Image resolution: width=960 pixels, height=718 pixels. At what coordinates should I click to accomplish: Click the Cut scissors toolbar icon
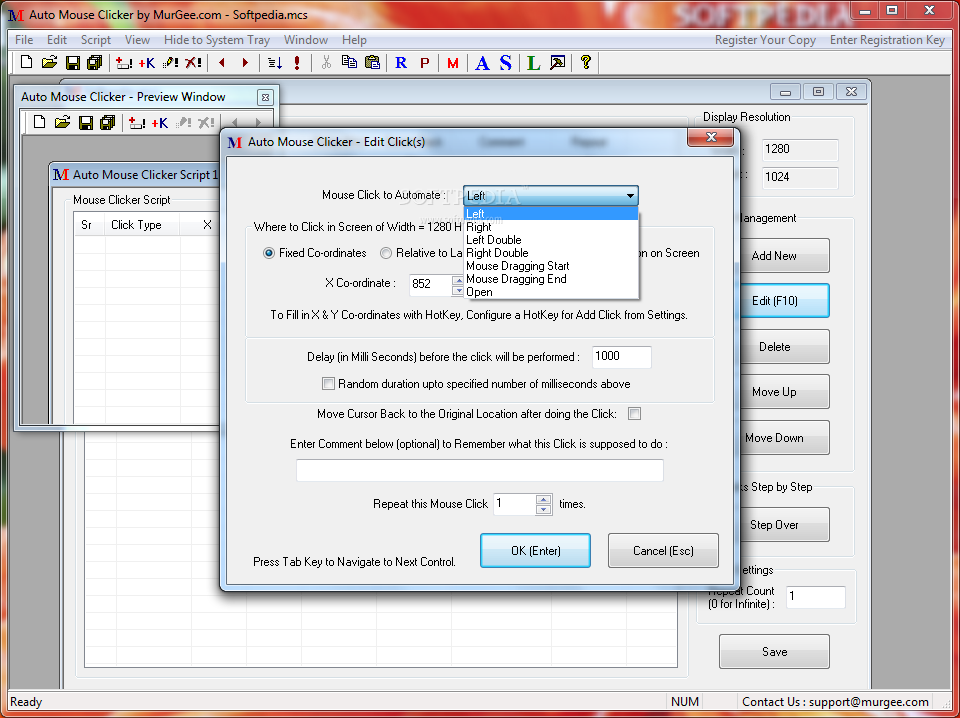[326, 62]
